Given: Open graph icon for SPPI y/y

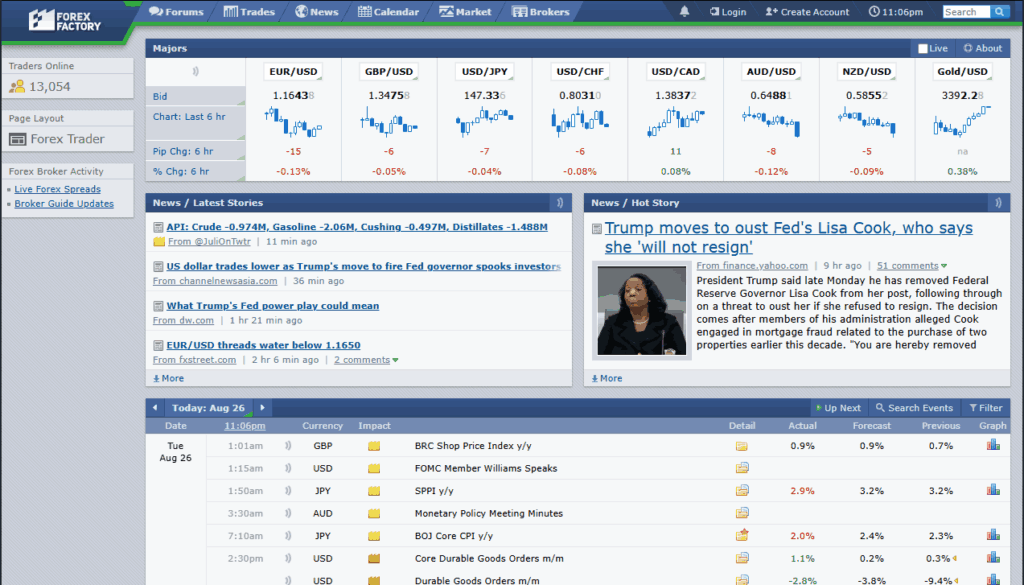Looking at the screenshot, I should click(993, 490).
